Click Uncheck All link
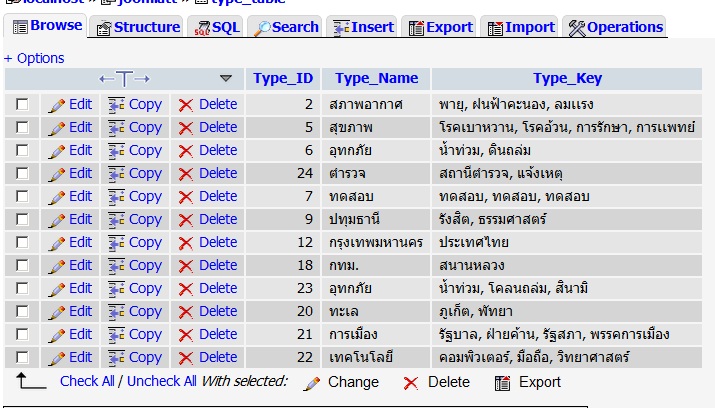The image size is (715, 408). (x=161, y=381)
